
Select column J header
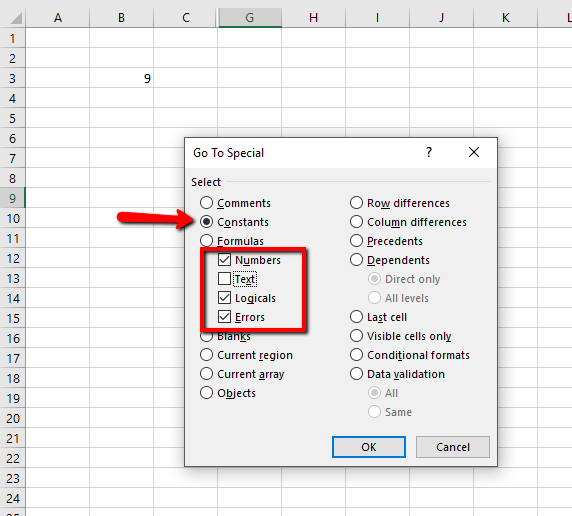tap(442, 17)
